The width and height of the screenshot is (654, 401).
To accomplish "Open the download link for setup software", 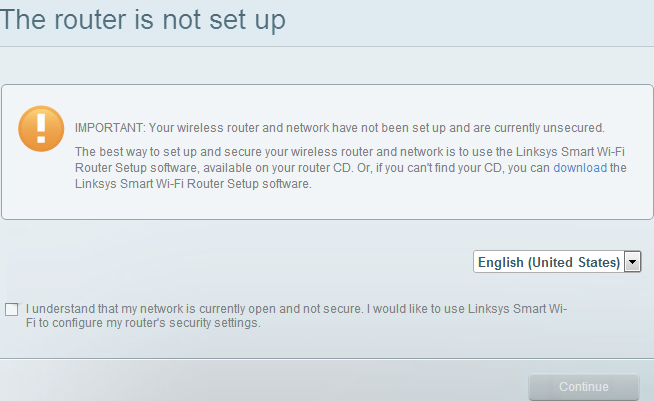I will click(x=580, y=168).
